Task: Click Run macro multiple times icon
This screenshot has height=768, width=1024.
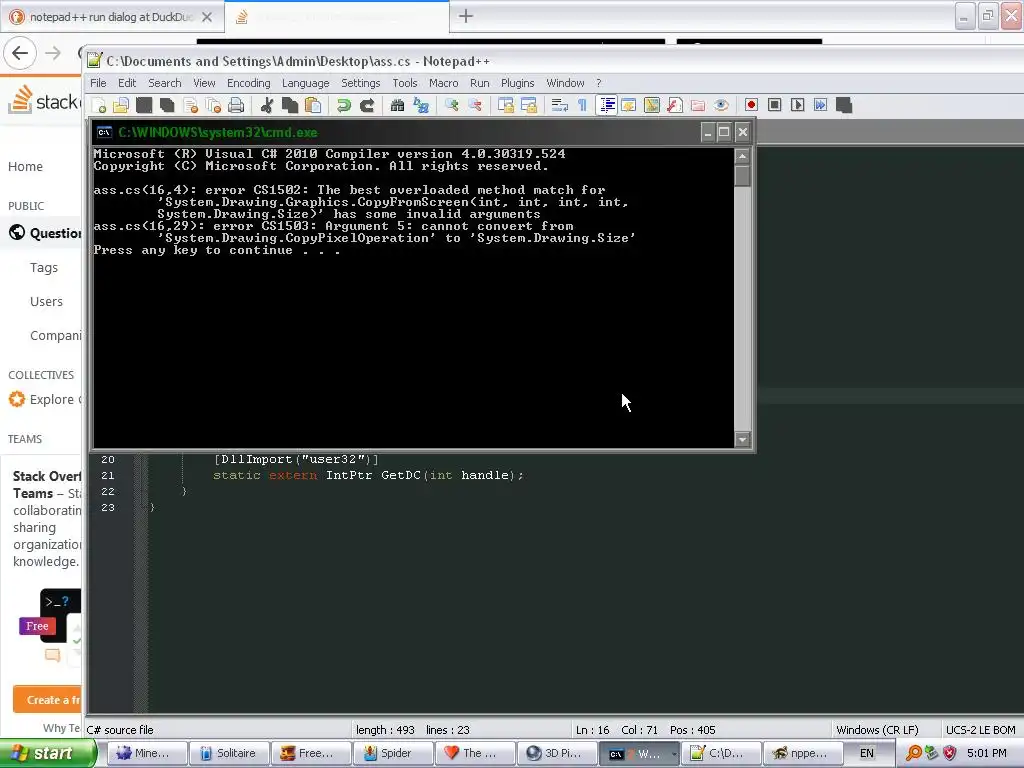Action: (x=821, y=105)
